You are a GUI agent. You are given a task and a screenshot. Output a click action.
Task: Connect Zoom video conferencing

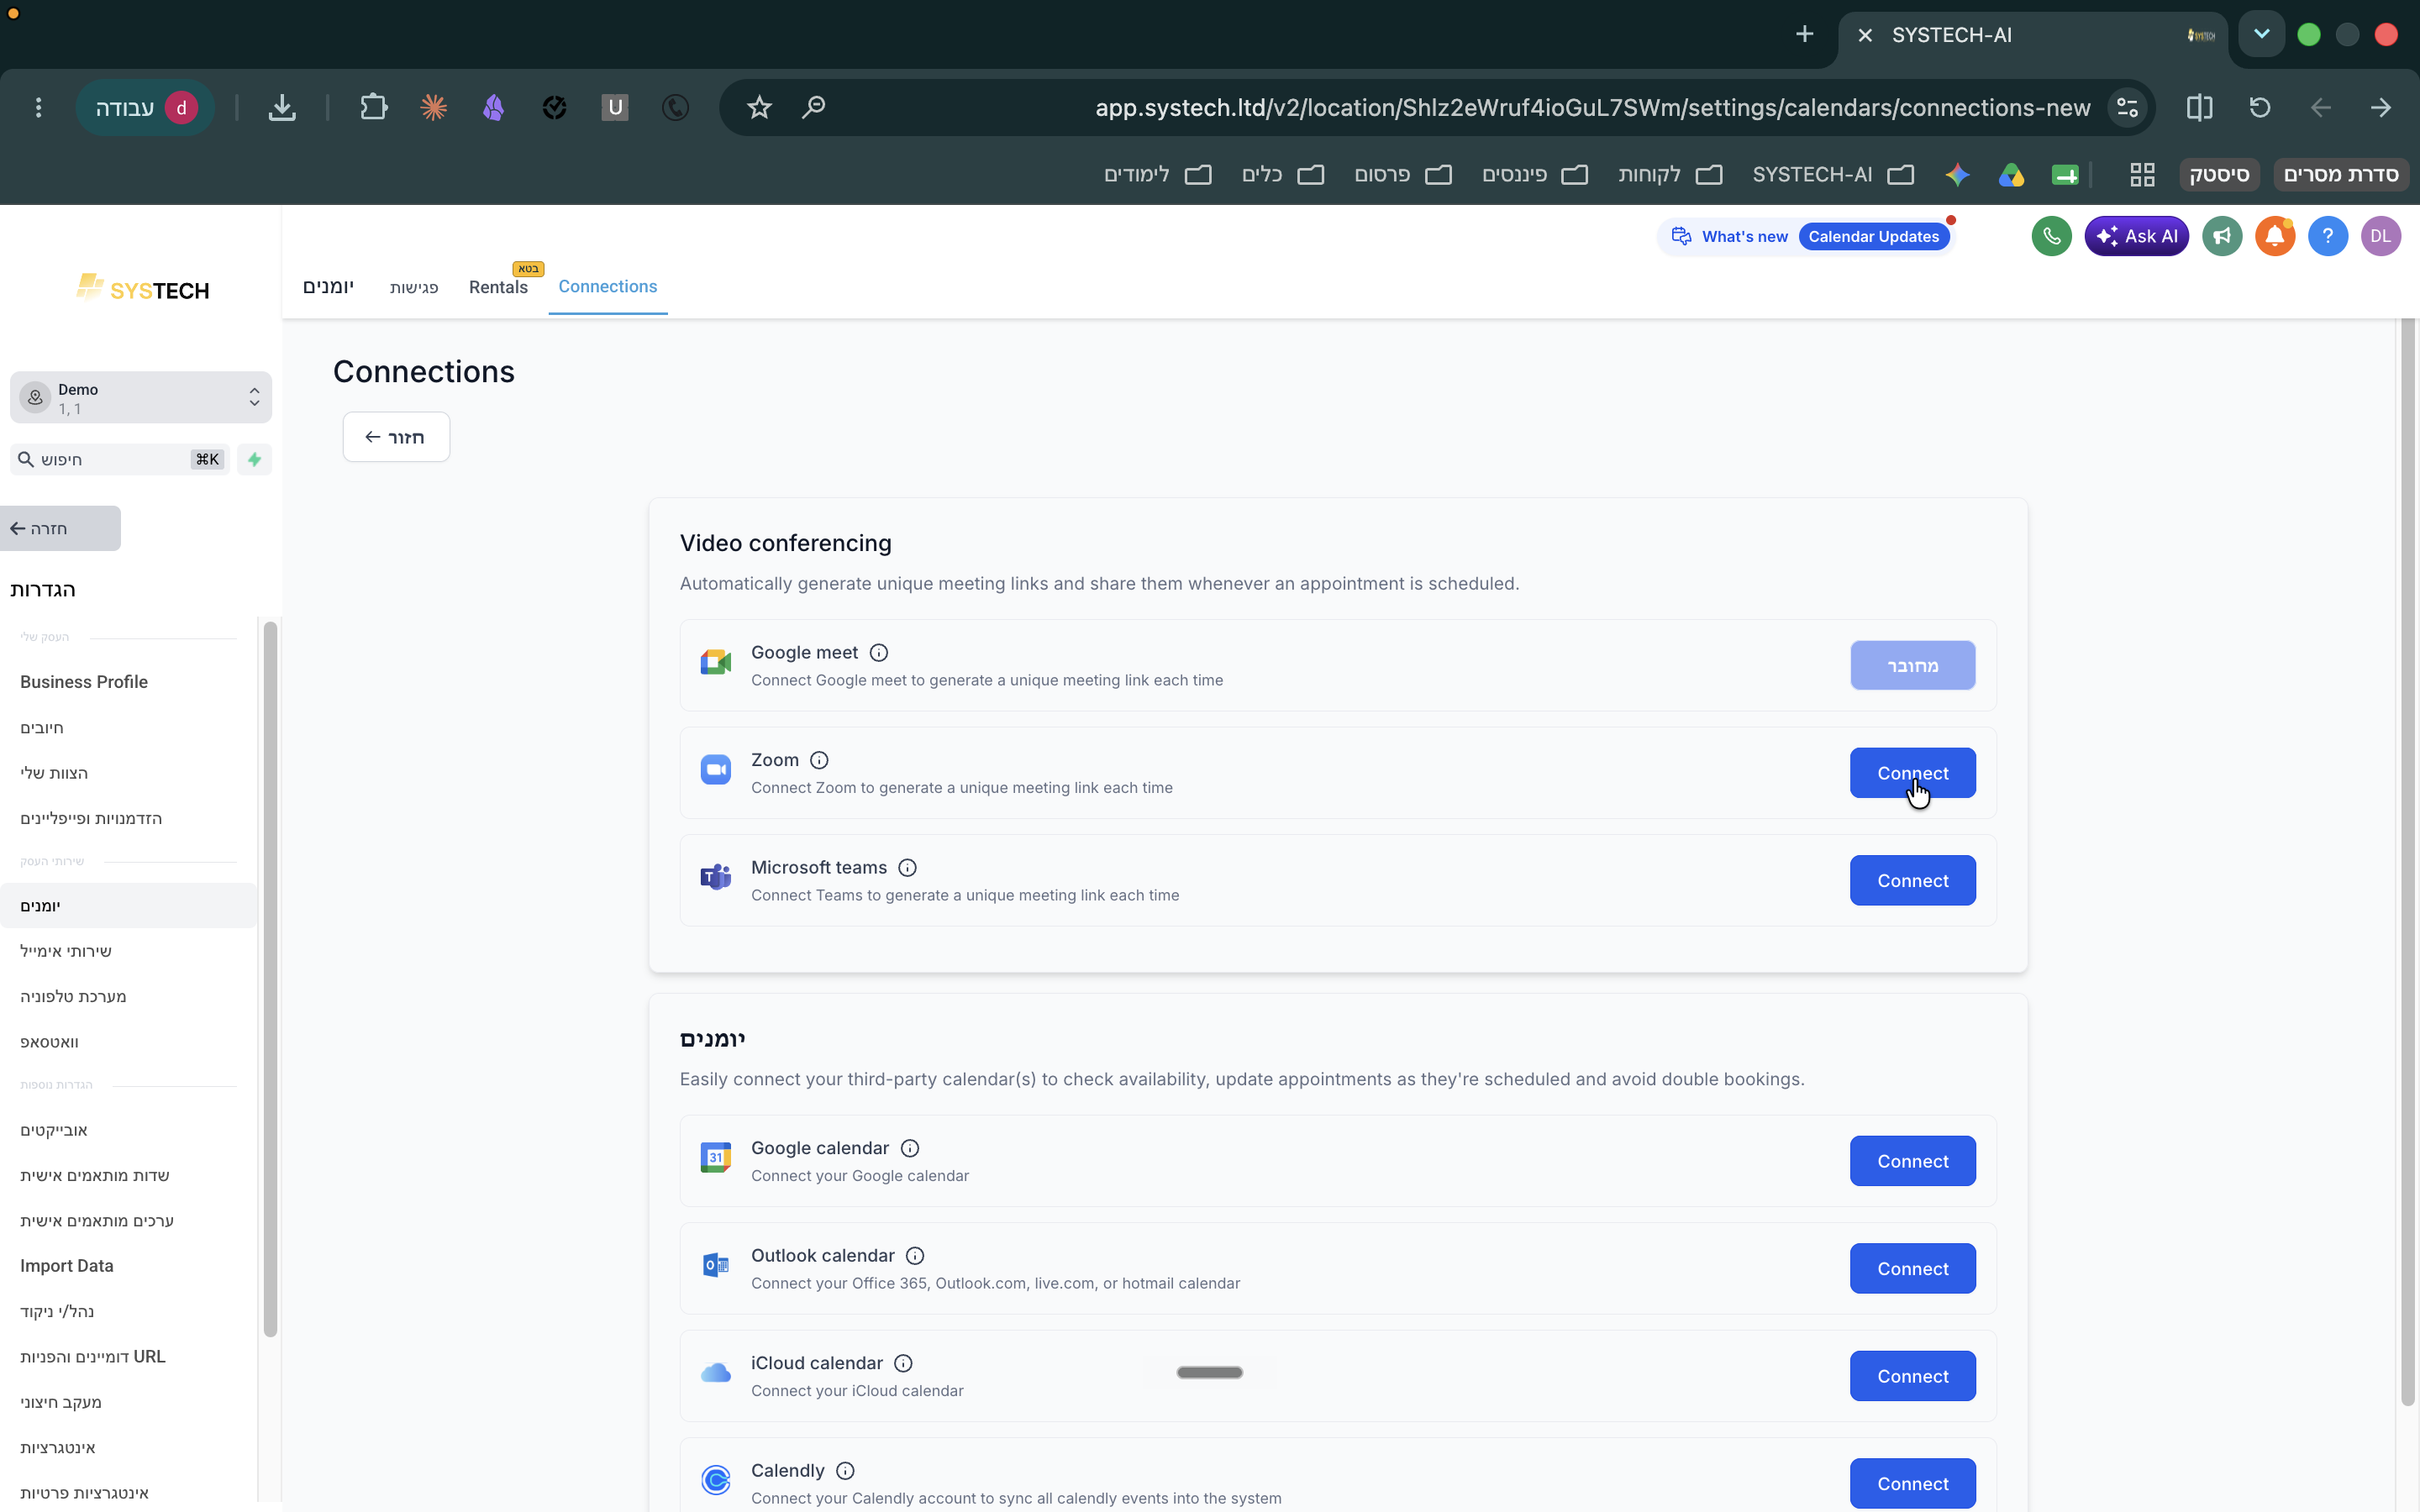coord(1912,773)
